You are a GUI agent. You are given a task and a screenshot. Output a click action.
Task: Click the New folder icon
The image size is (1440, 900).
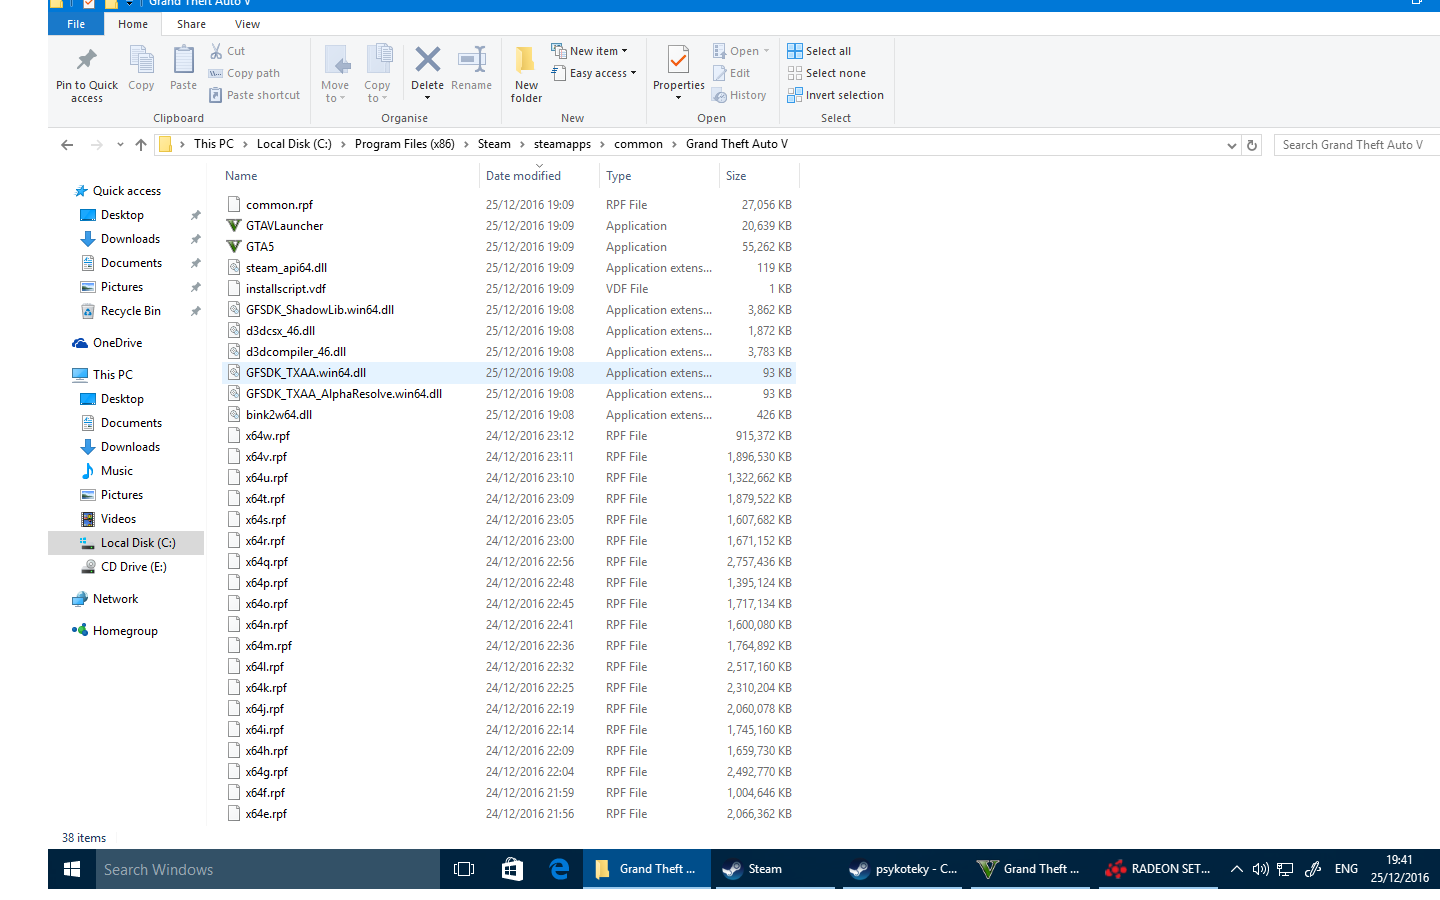pos(526,61)
